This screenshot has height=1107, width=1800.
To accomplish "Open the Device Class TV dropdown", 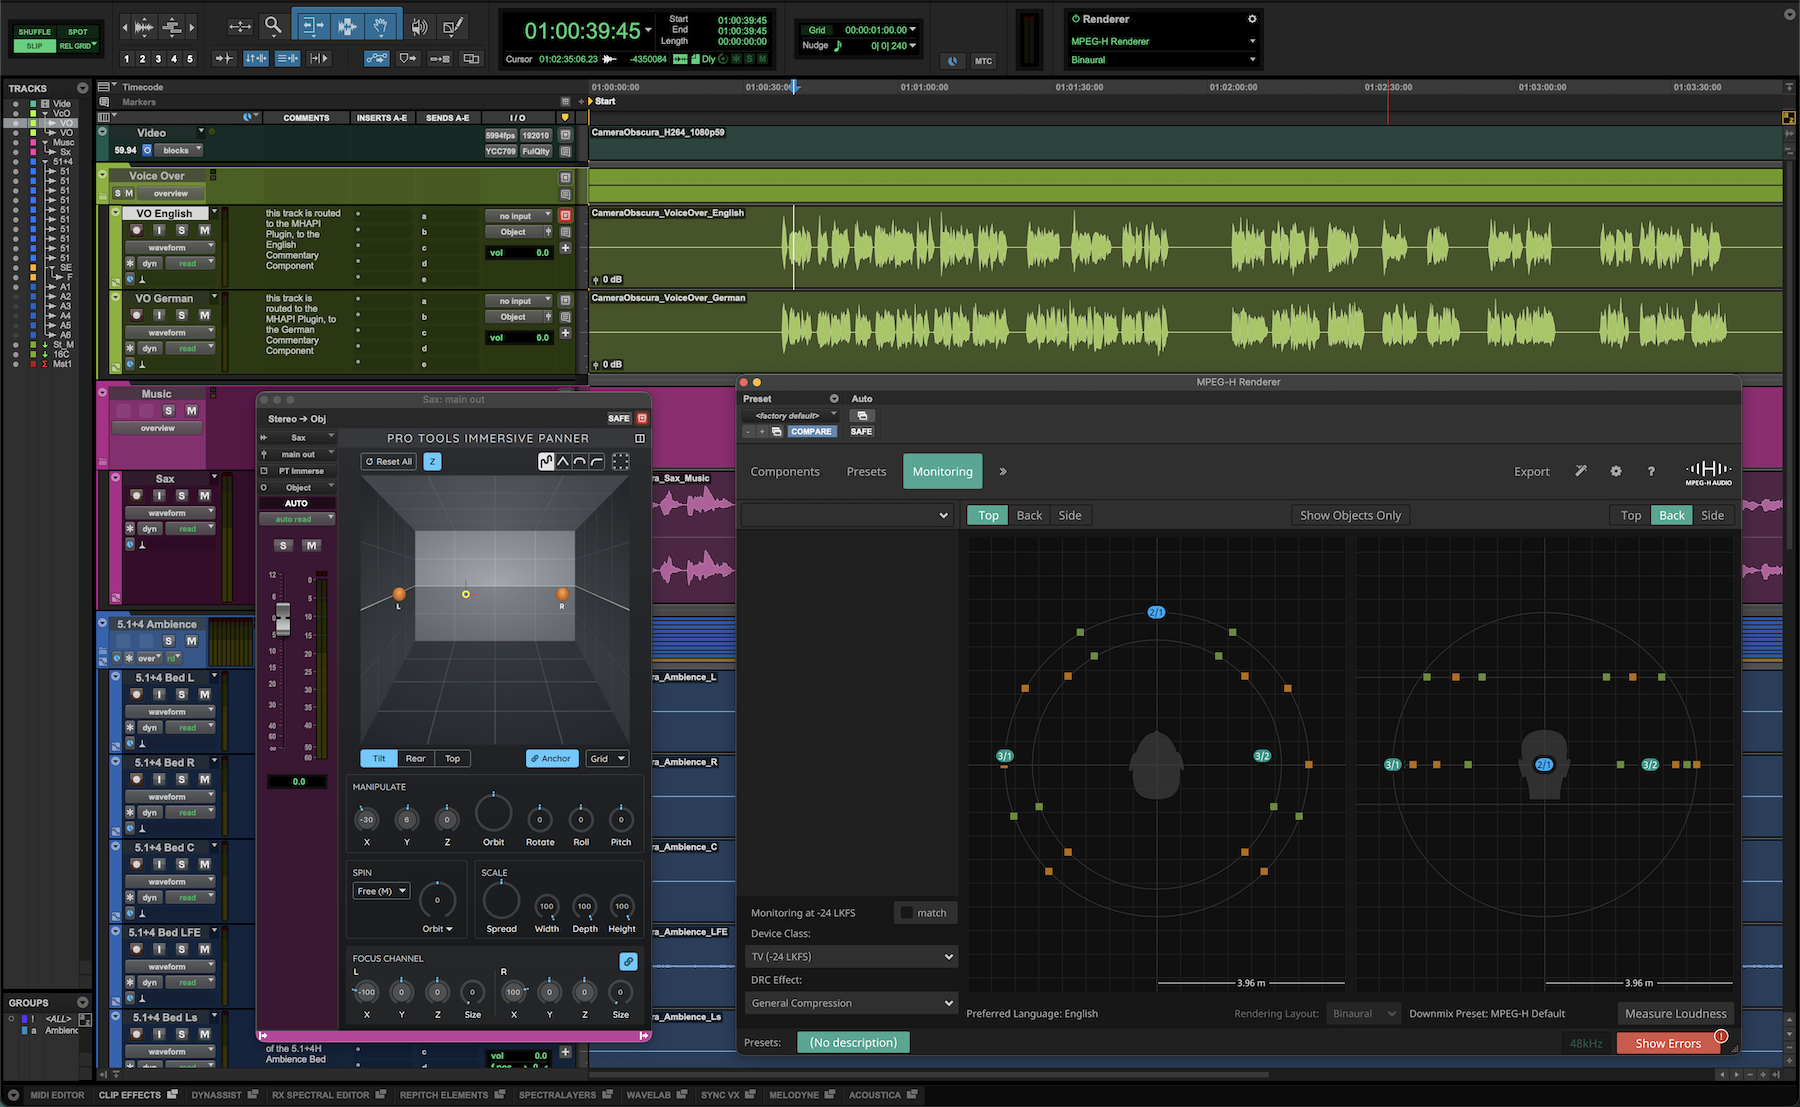I will pos(851,957).
